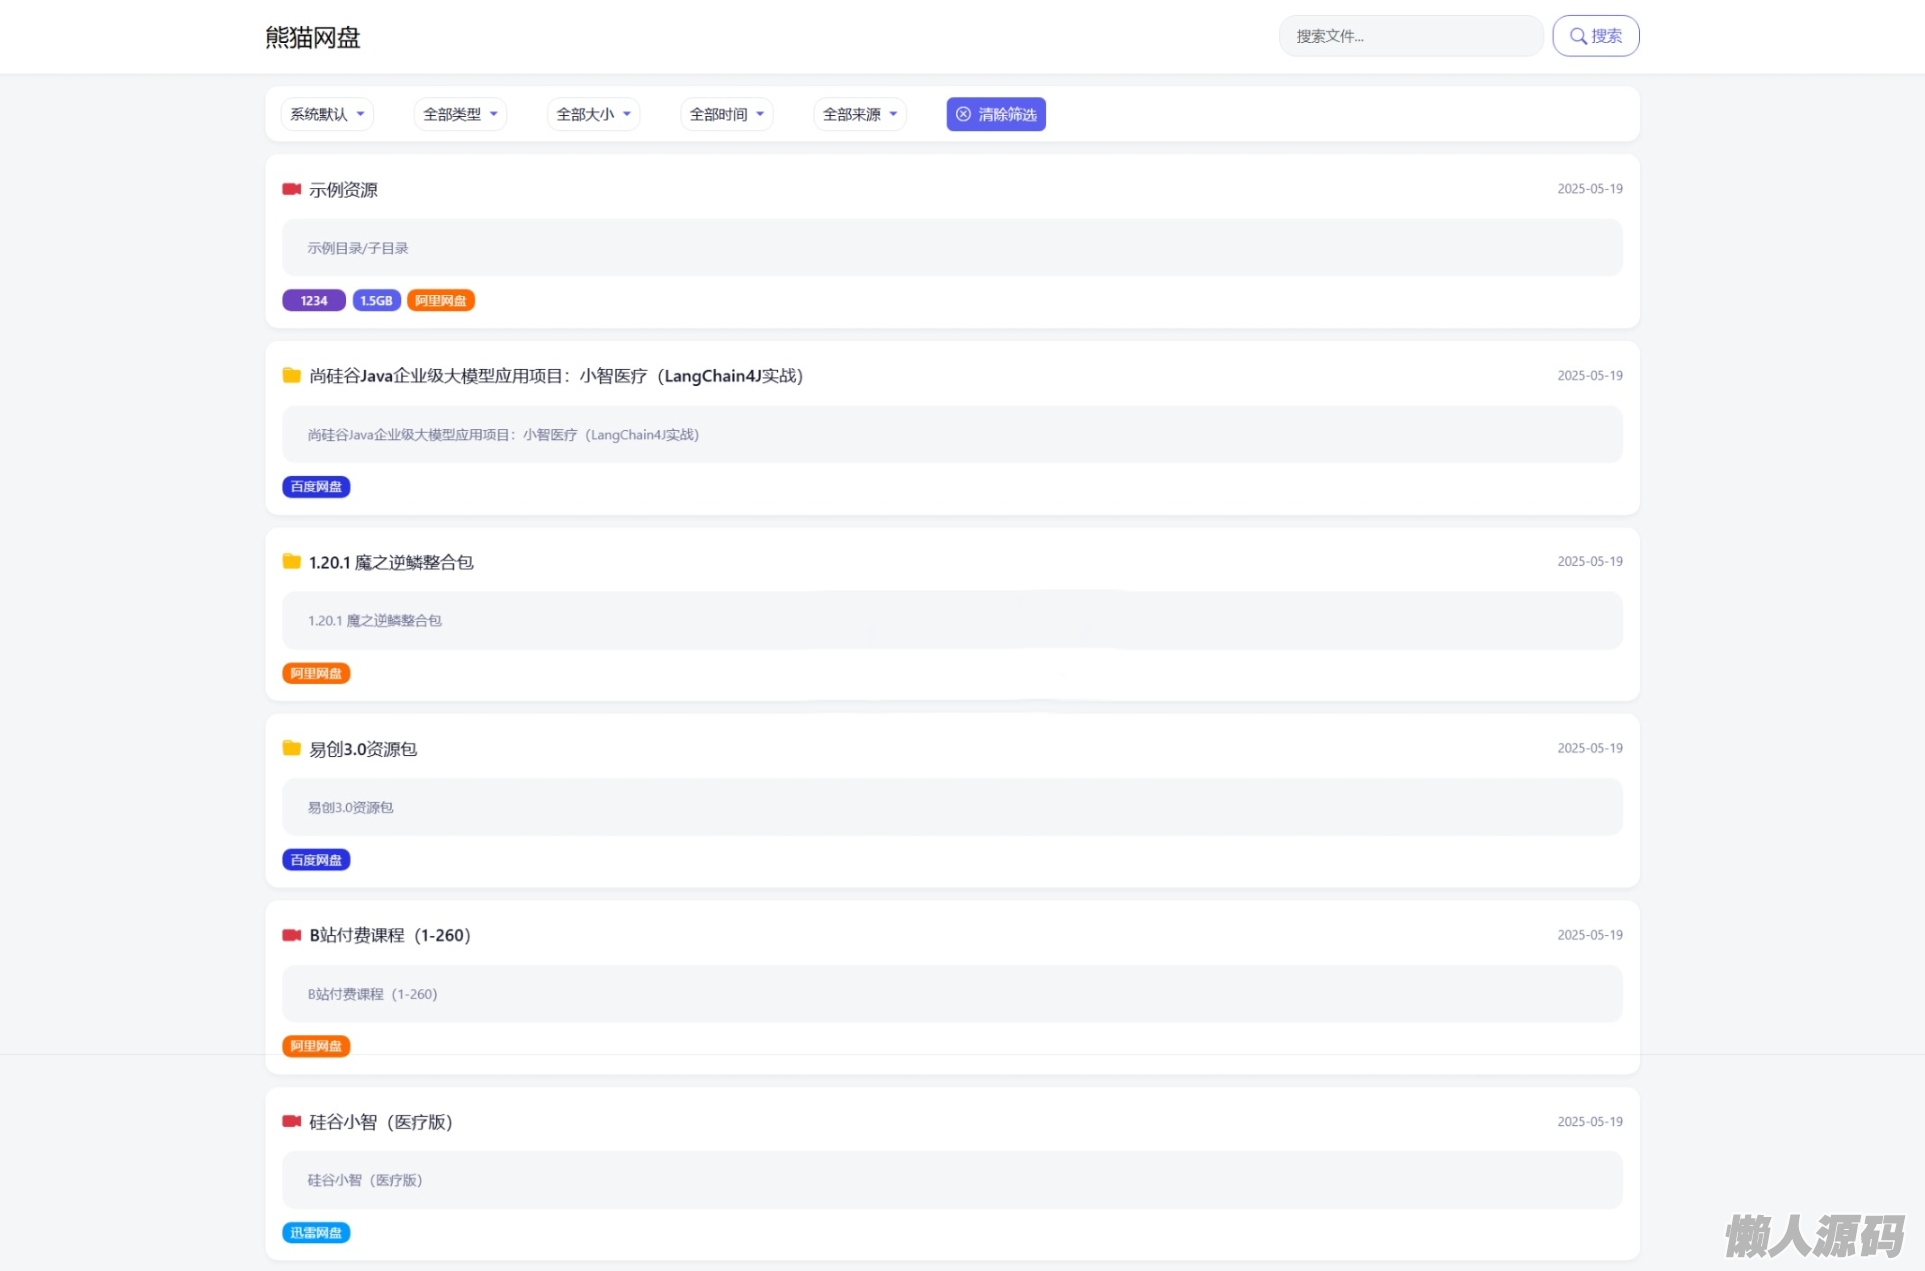
Task: Click the 示例目录/子目录 path box
Action: tap(951, 248)
